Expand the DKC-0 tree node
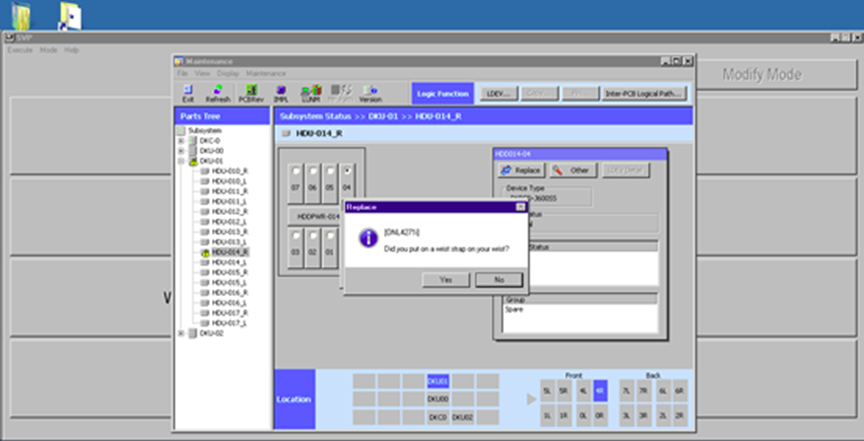The image size is (864, 441). click(181, 141)
